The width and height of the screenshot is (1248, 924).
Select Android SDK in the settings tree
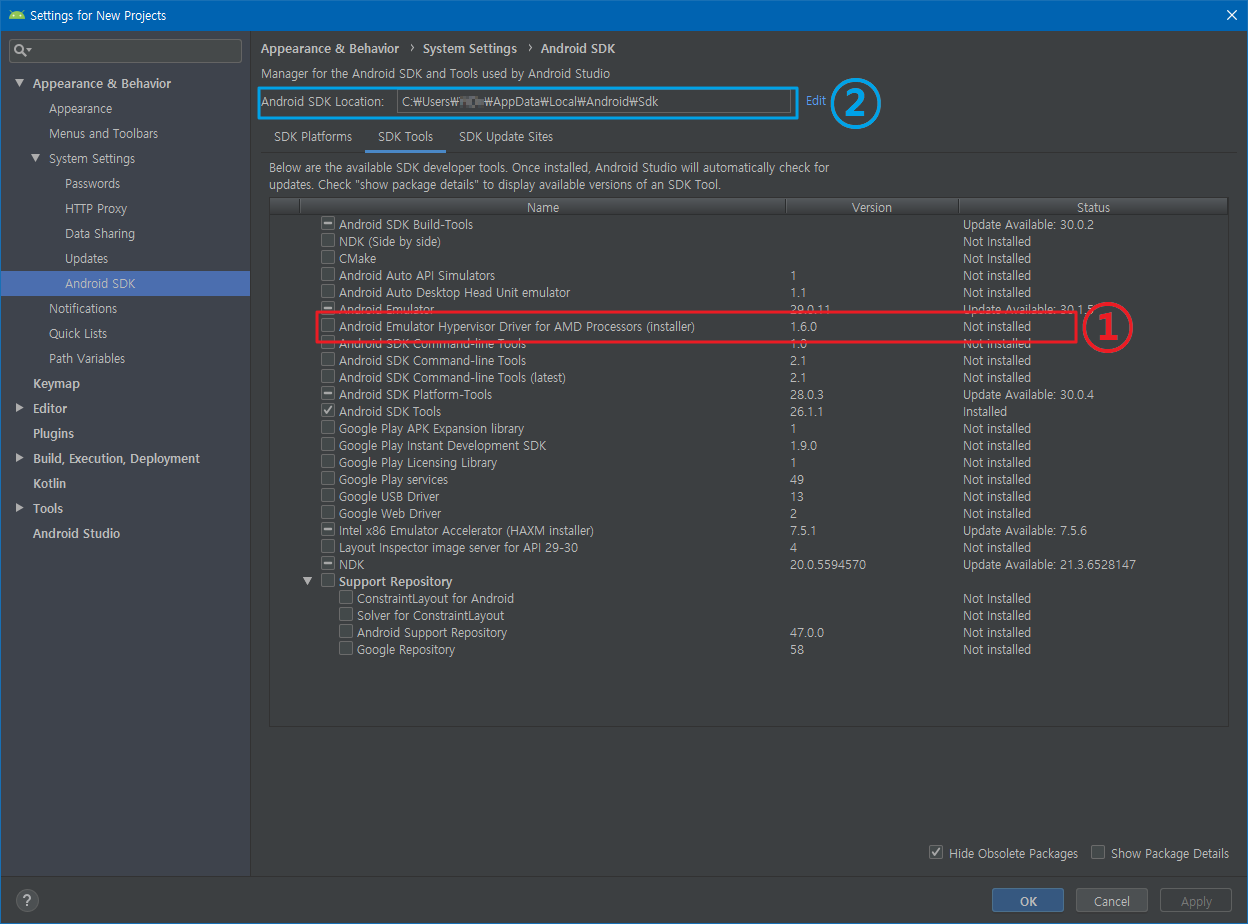coord(125,283)
